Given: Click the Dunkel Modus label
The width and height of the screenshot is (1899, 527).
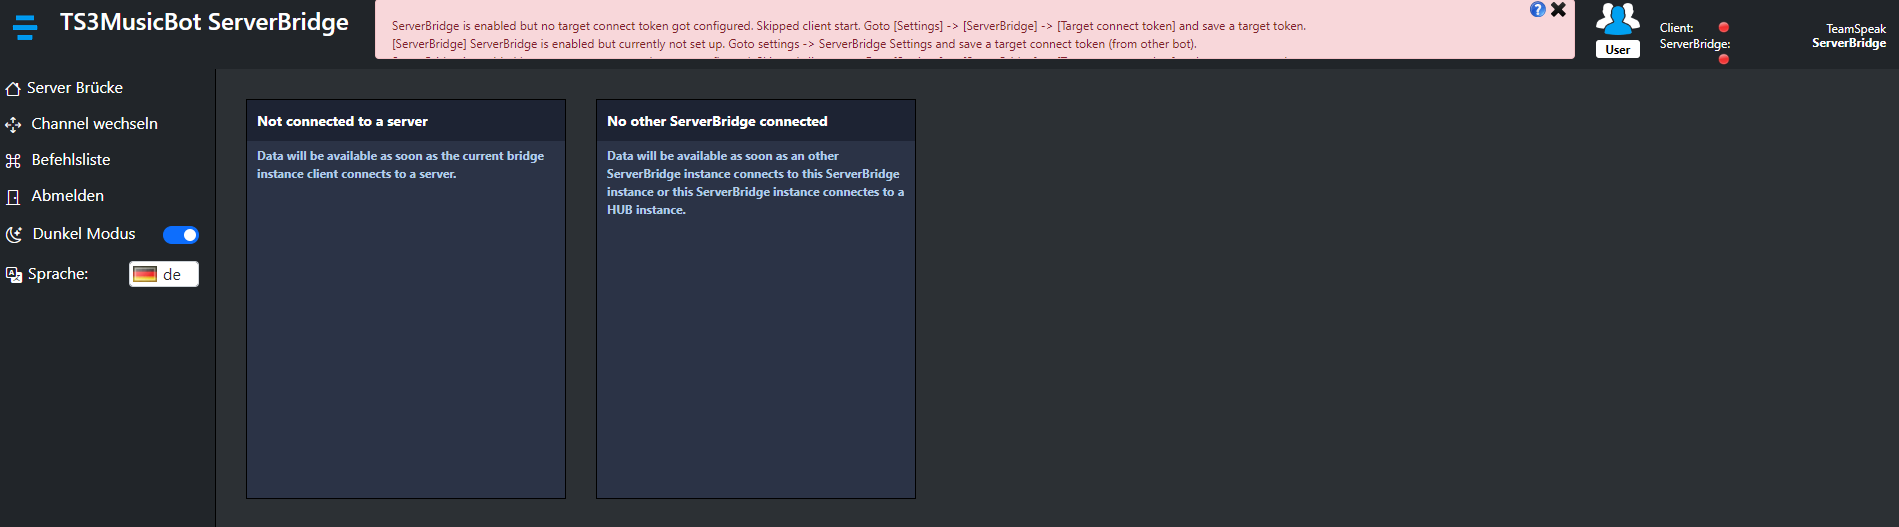Looking at the screenshot, I should 84,234.
